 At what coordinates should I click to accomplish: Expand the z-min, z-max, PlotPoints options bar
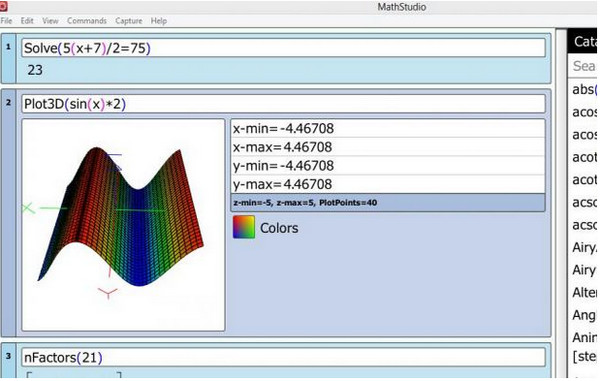[x=388, y=203]
